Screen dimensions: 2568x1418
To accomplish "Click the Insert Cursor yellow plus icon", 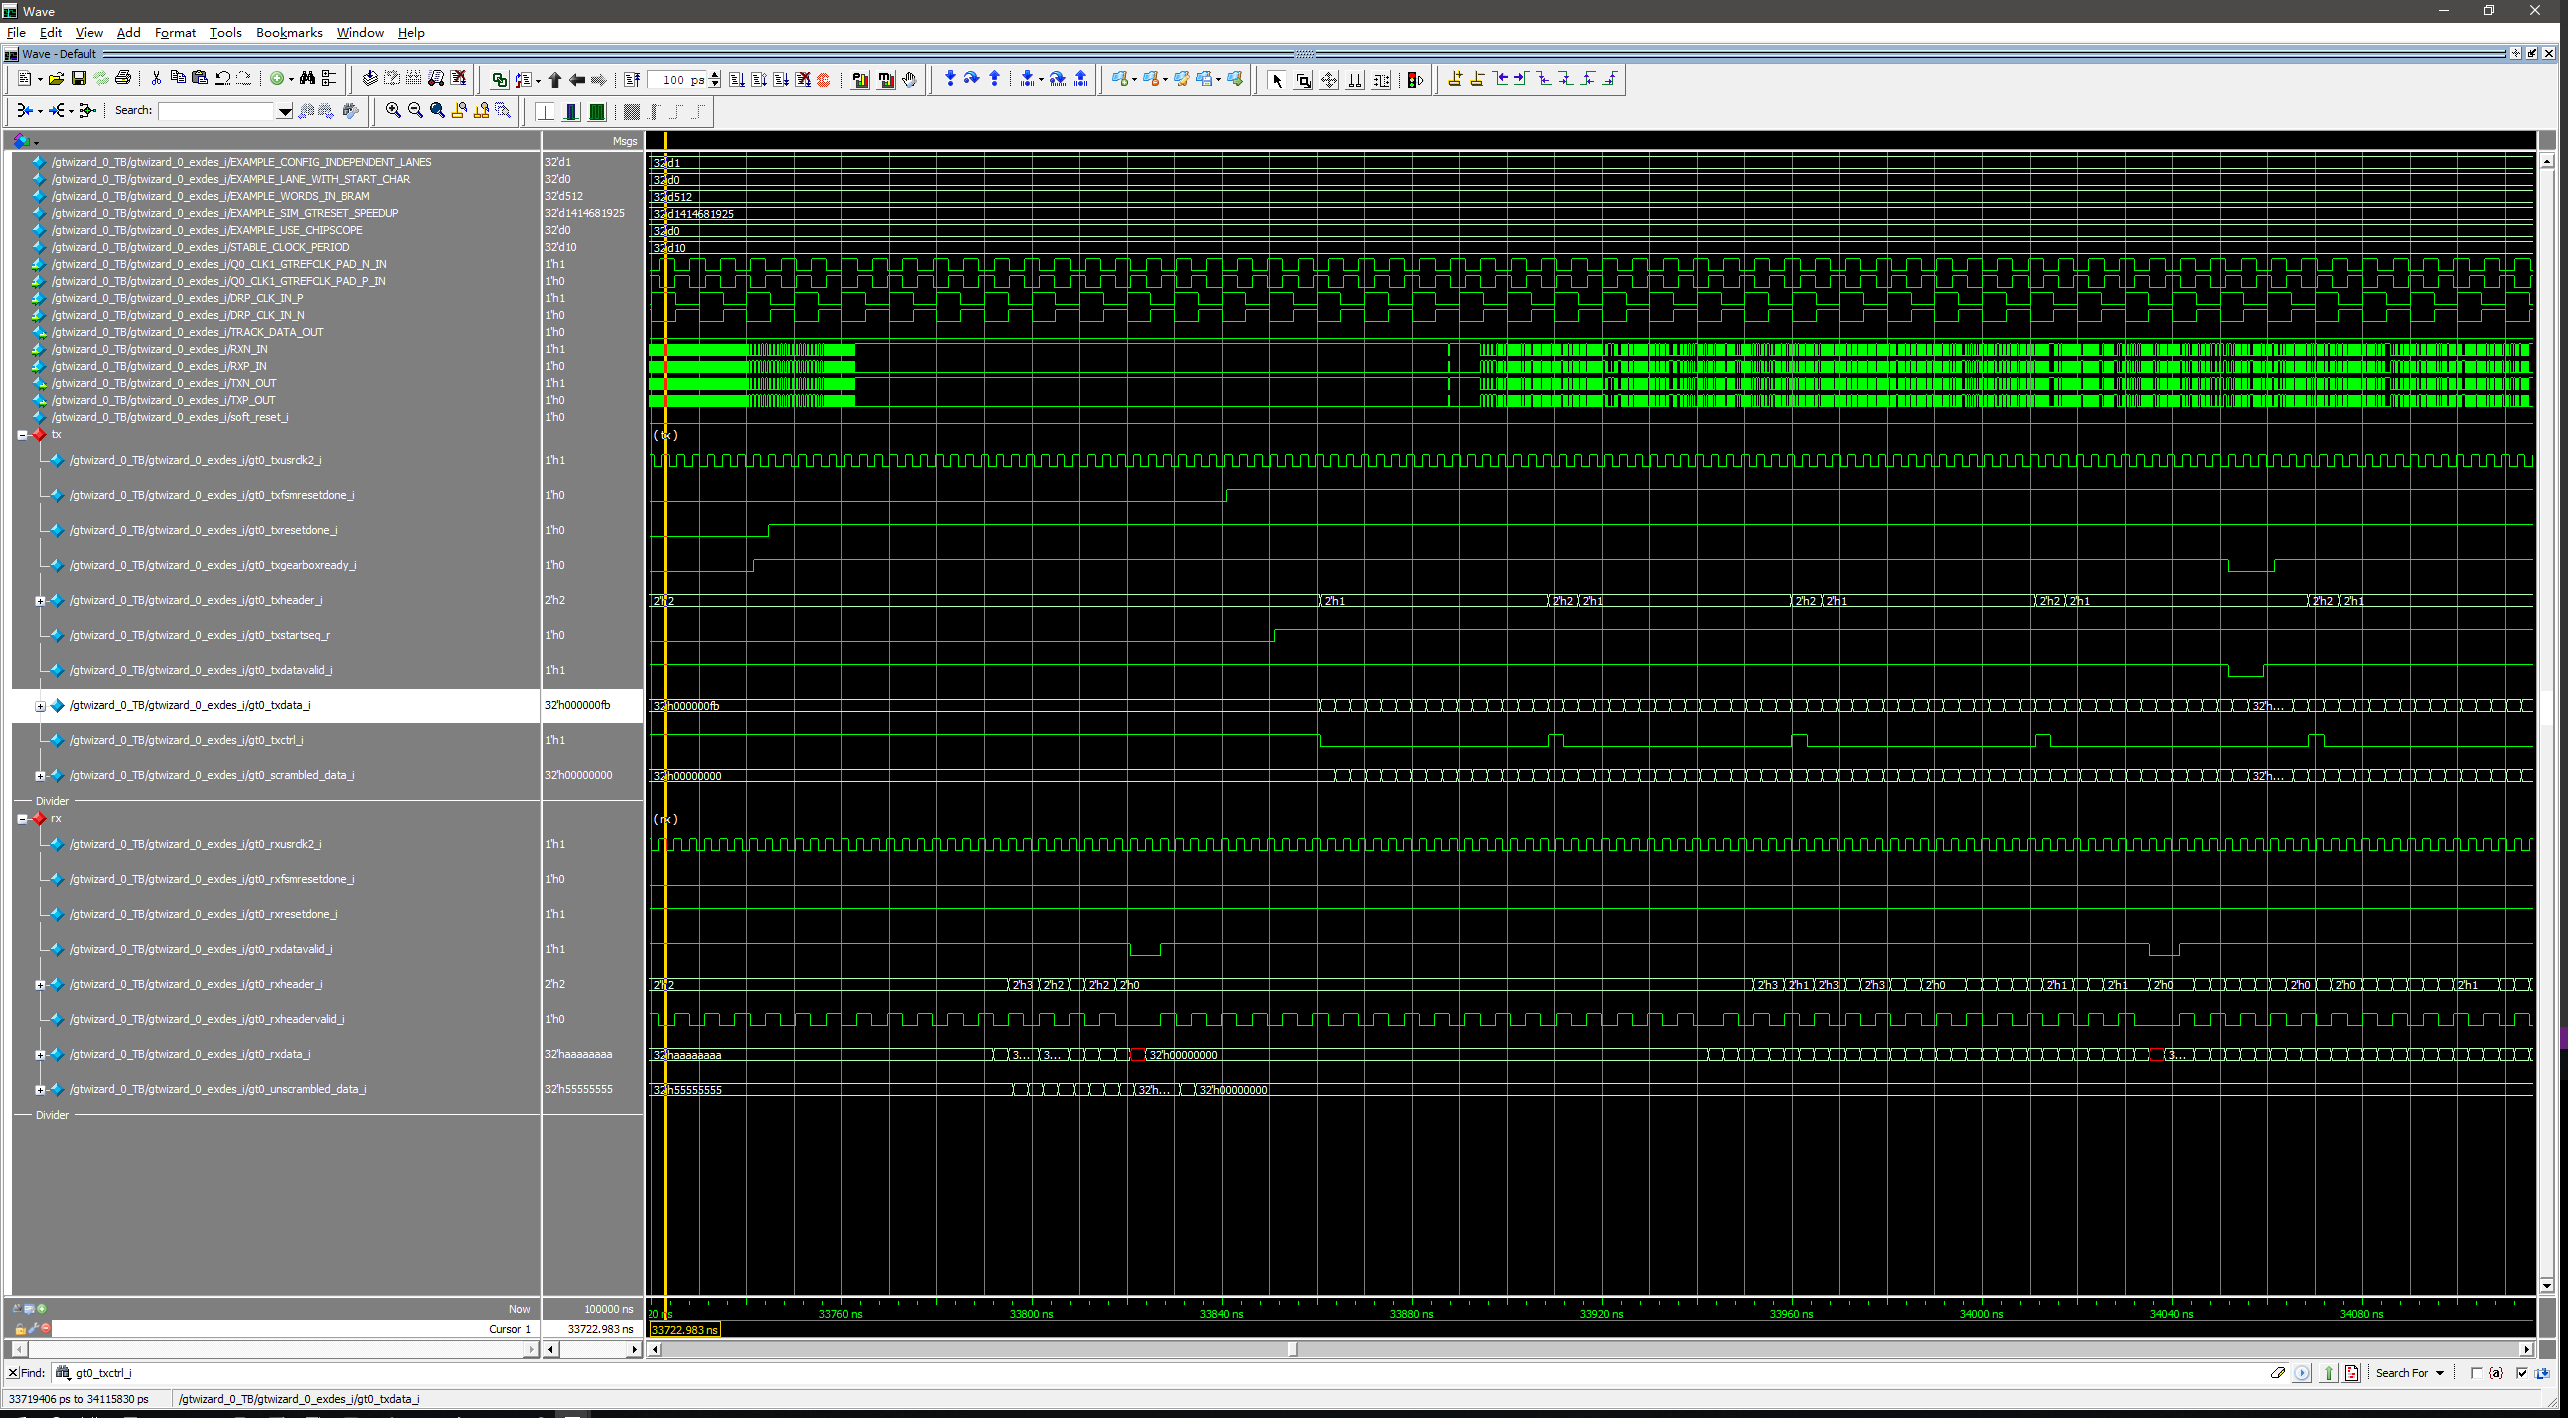I will click(x=1455, y=79).
